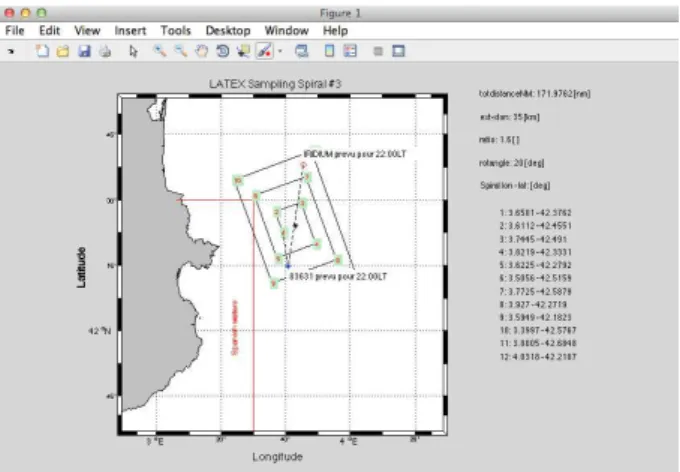Click the 'ext-dim: 35 [km]' text

click(510, 117)
